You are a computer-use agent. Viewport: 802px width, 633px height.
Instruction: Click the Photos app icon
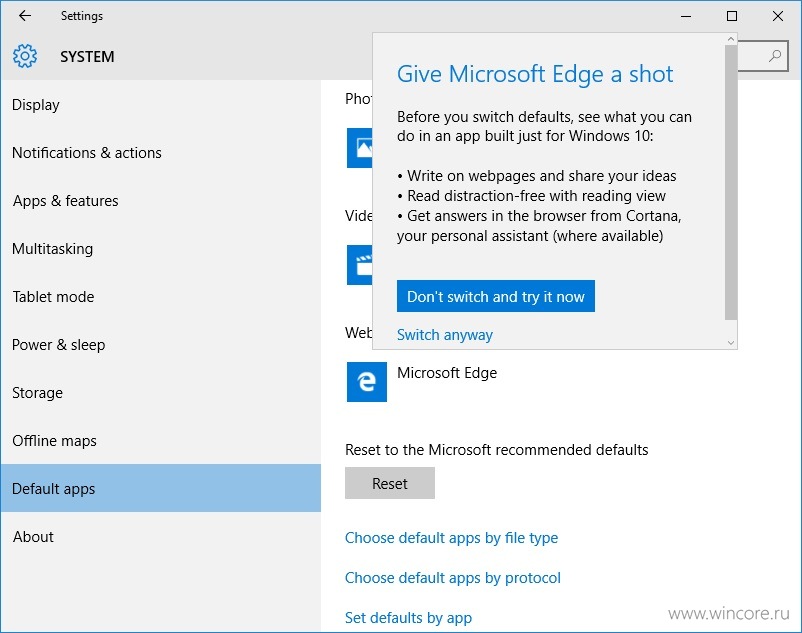[x=360, y=148]
